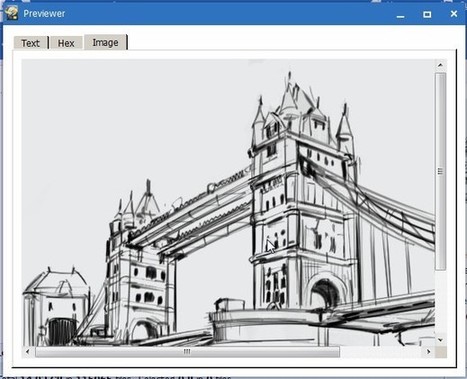Switch to the Text tab
467x379 pixels.
(x=30, y=43)
